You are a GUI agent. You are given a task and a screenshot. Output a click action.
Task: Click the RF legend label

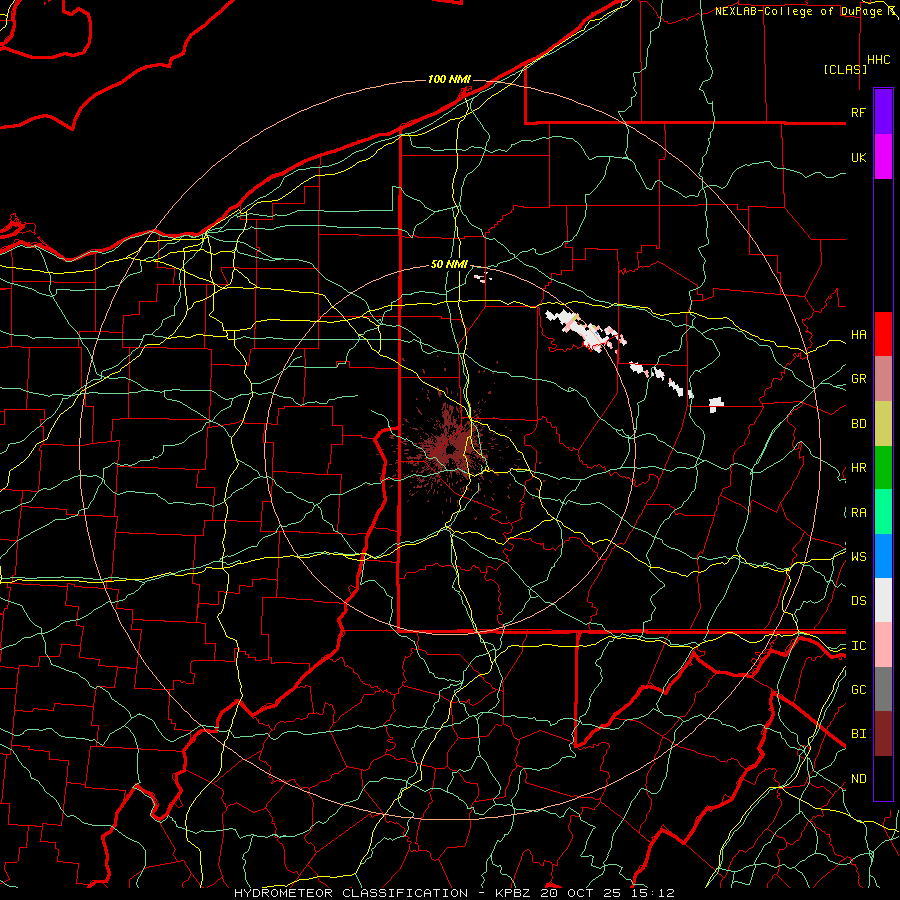859,112
